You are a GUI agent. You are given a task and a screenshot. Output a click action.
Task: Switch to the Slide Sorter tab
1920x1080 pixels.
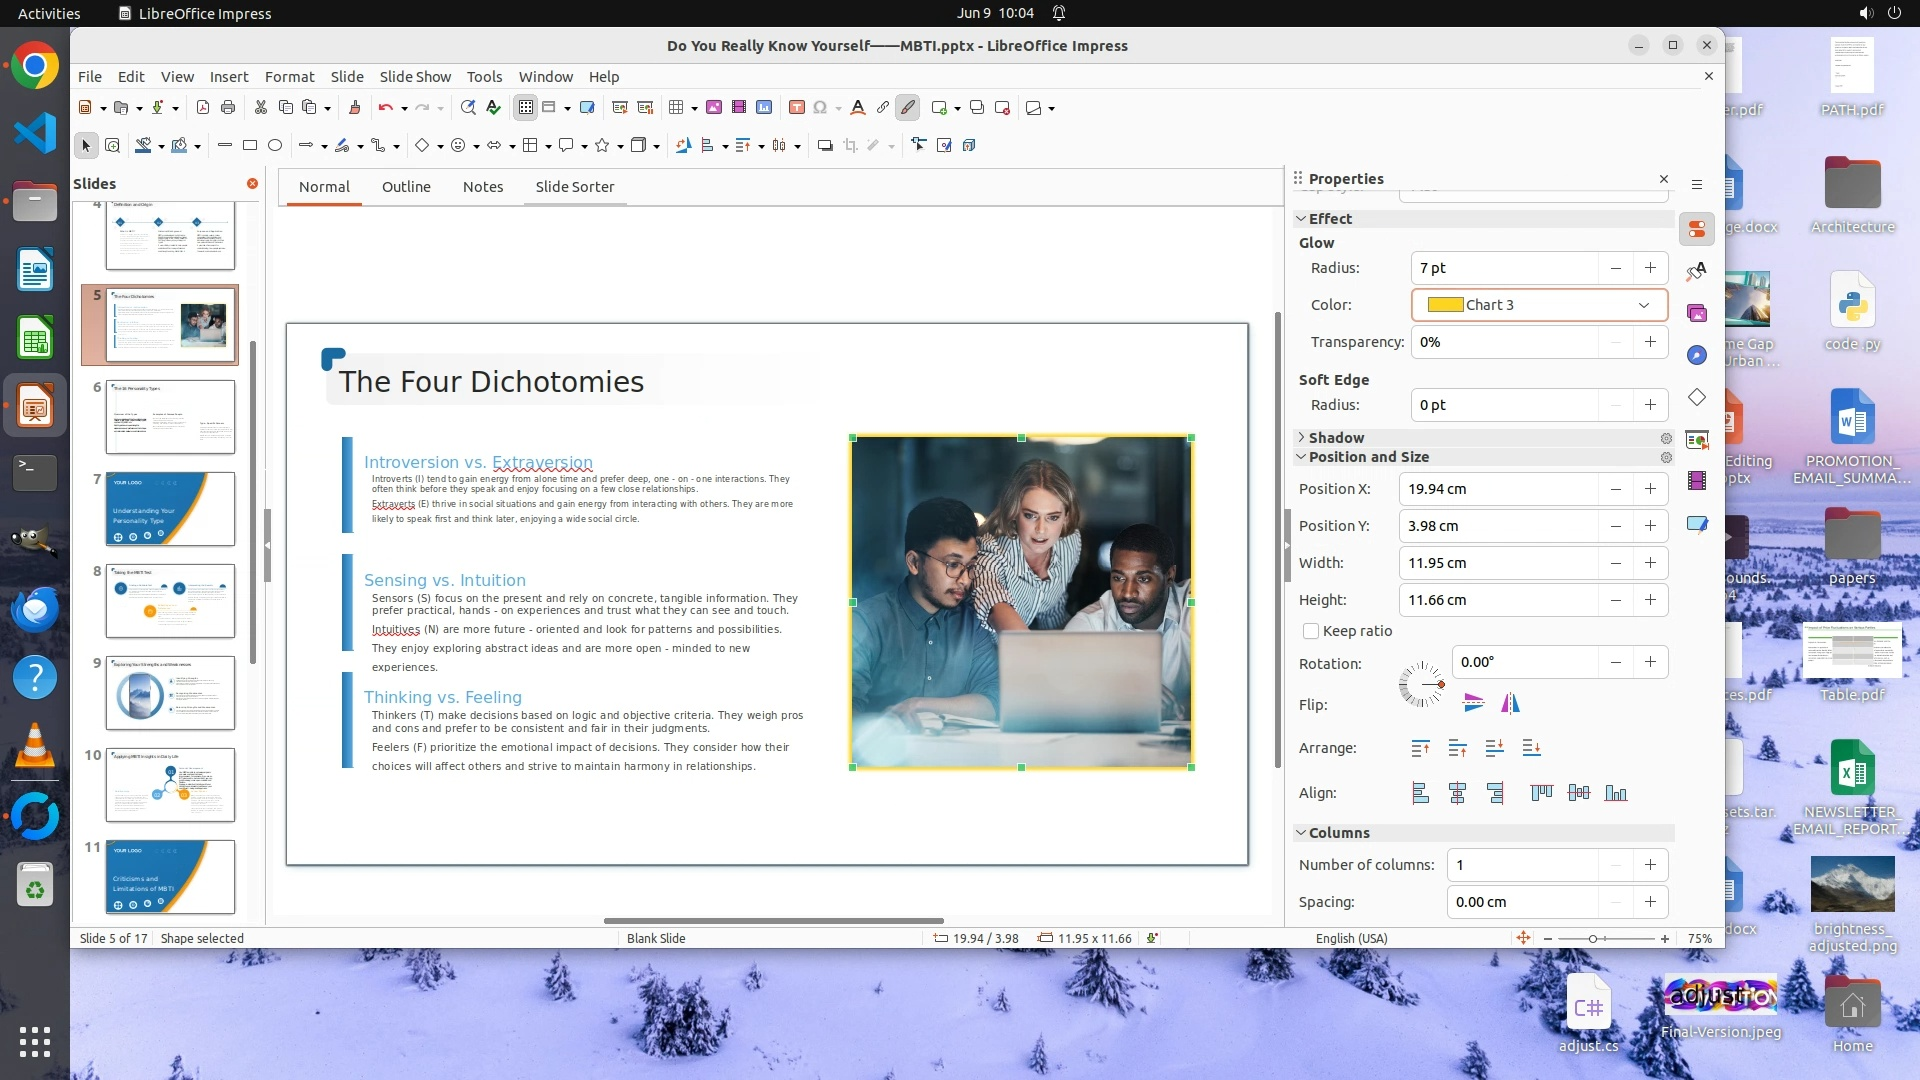pos(574,187)
